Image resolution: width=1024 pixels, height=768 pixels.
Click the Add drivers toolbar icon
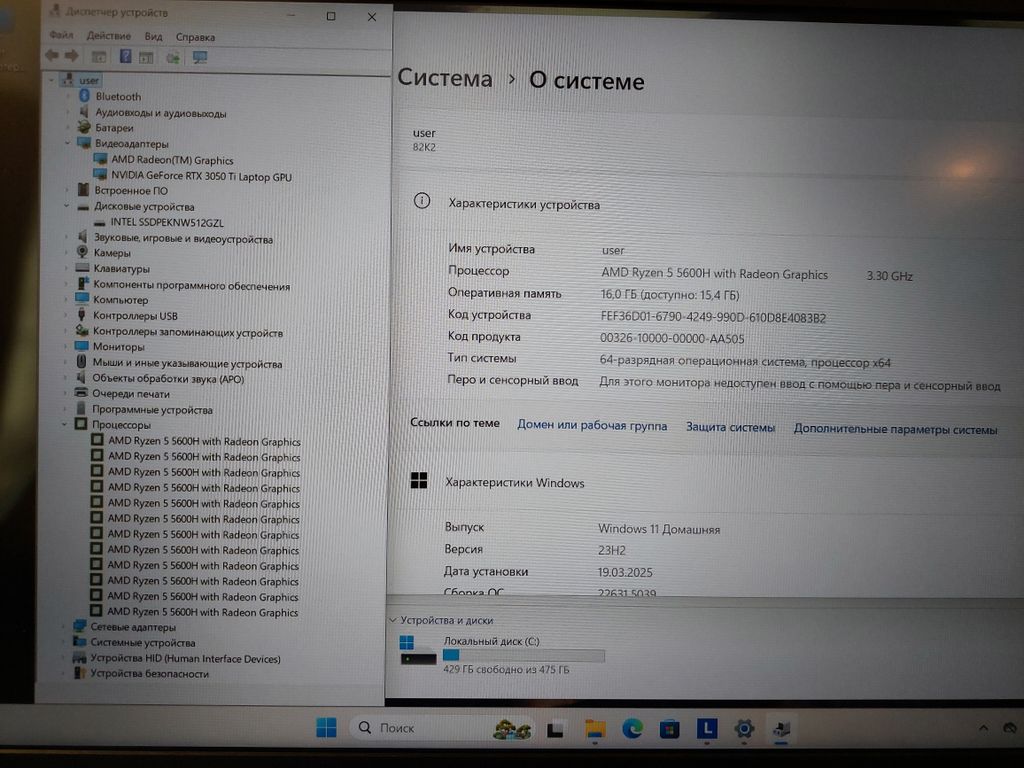point(173,57)
